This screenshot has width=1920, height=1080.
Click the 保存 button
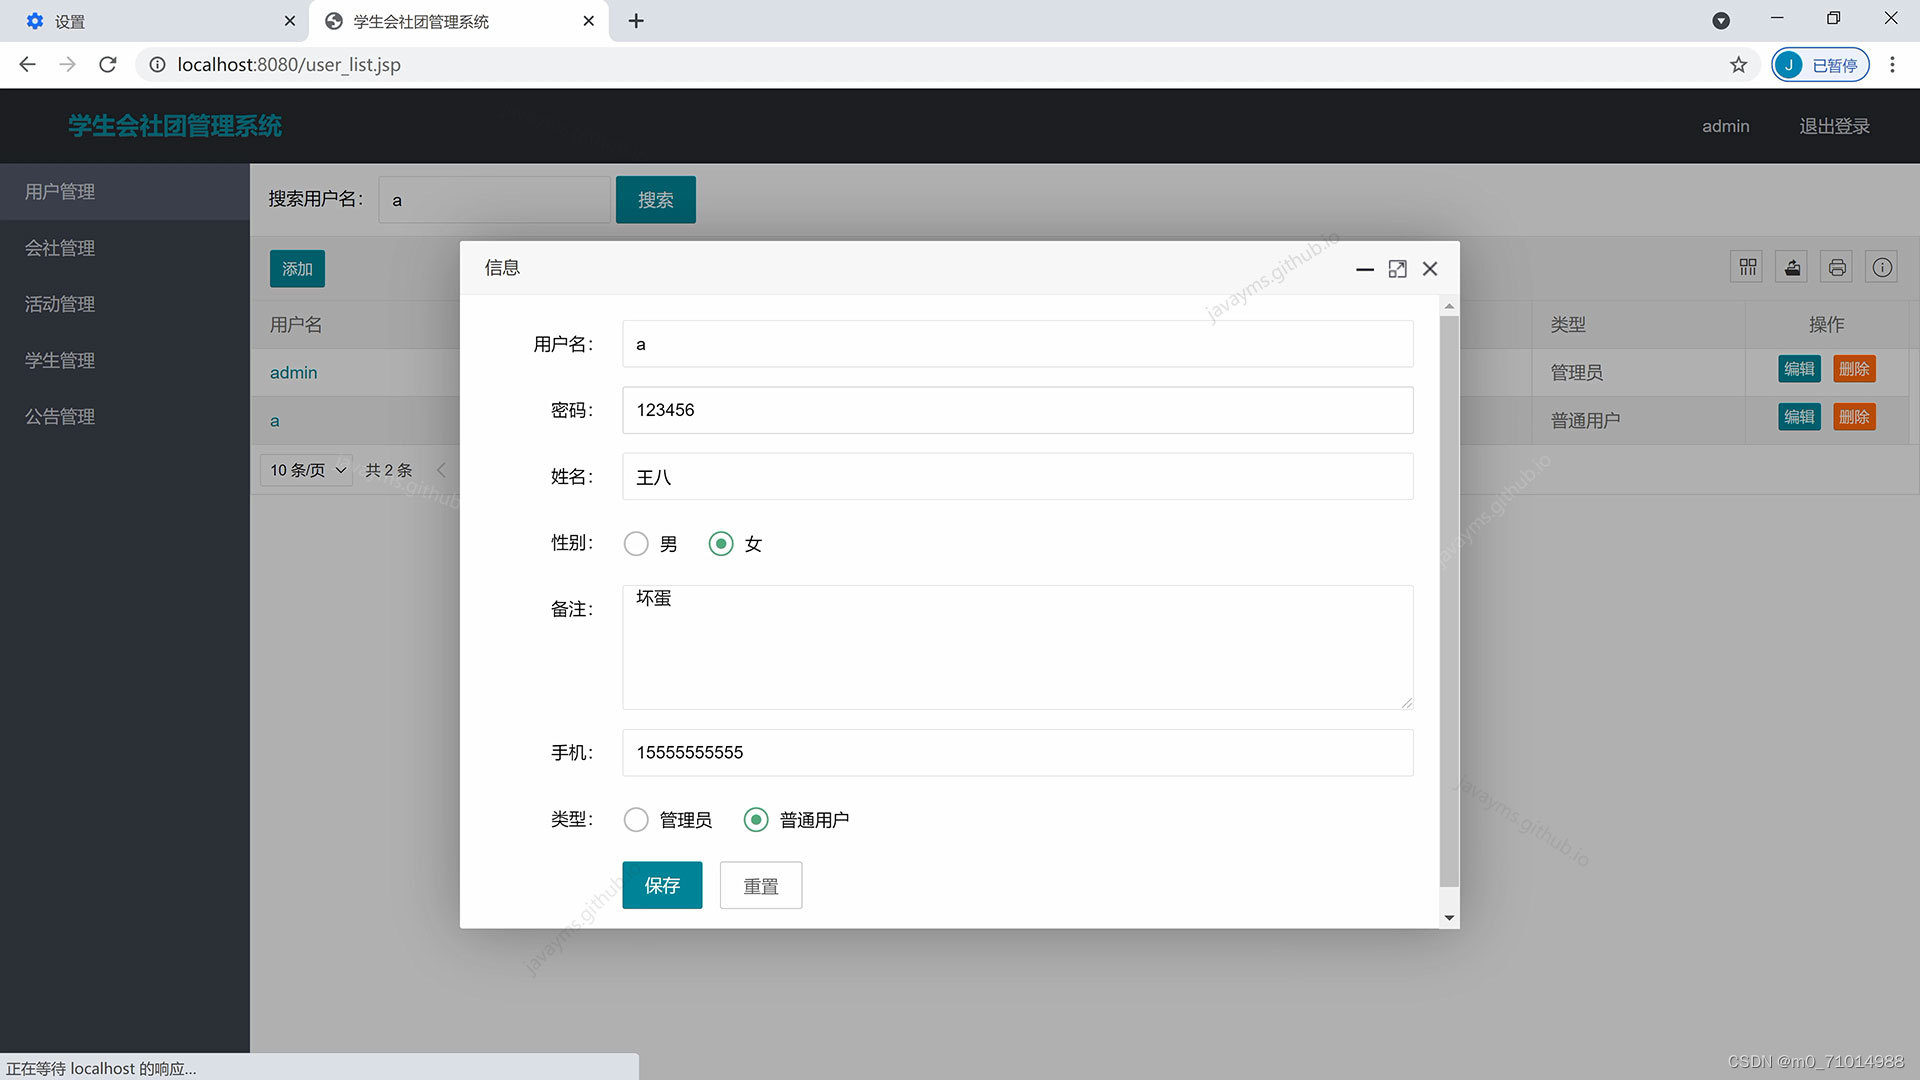point(662,885)
